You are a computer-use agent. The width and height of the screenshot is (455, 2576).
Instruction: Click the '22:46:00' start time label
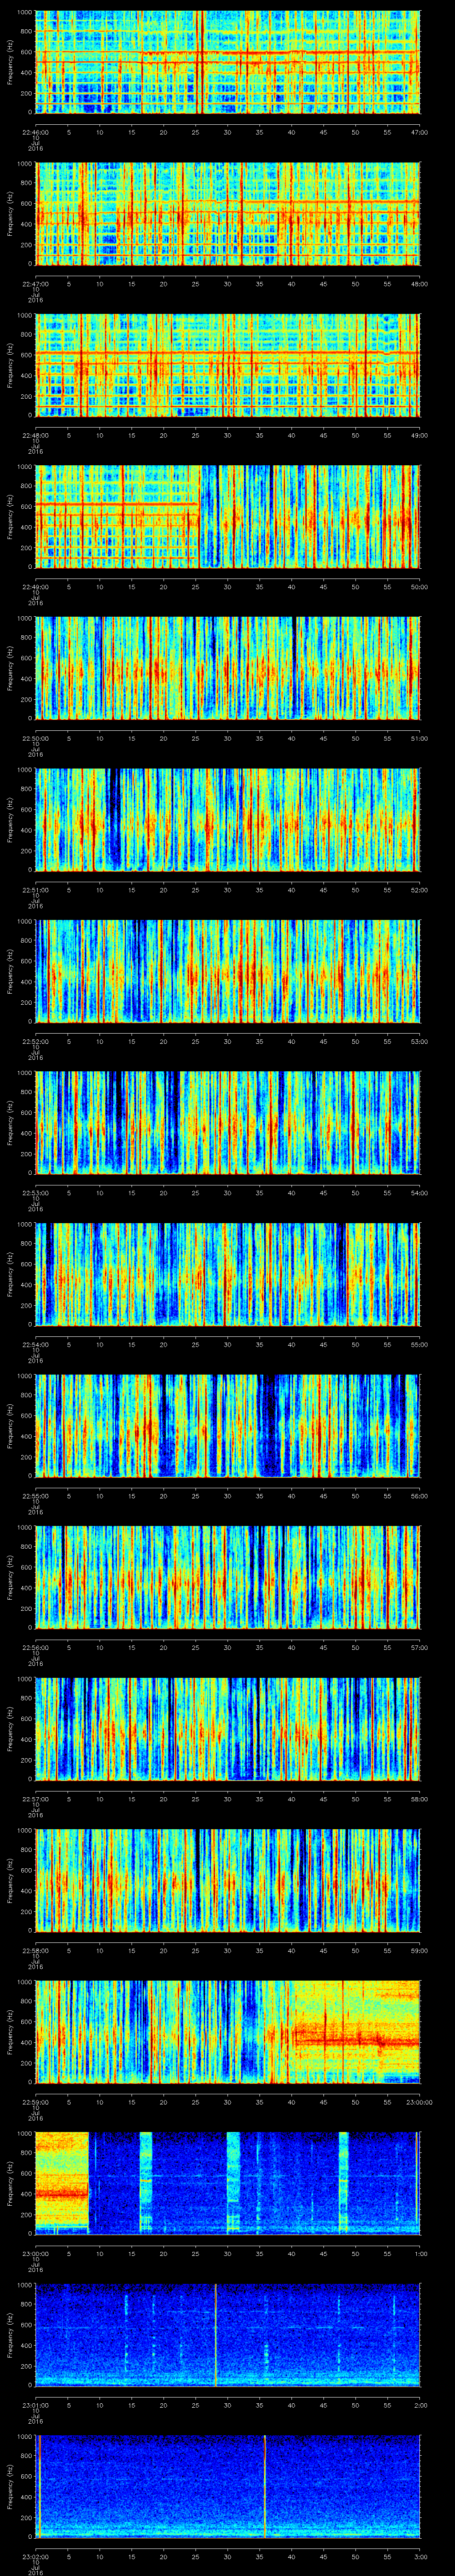click(x=37, y=132)
